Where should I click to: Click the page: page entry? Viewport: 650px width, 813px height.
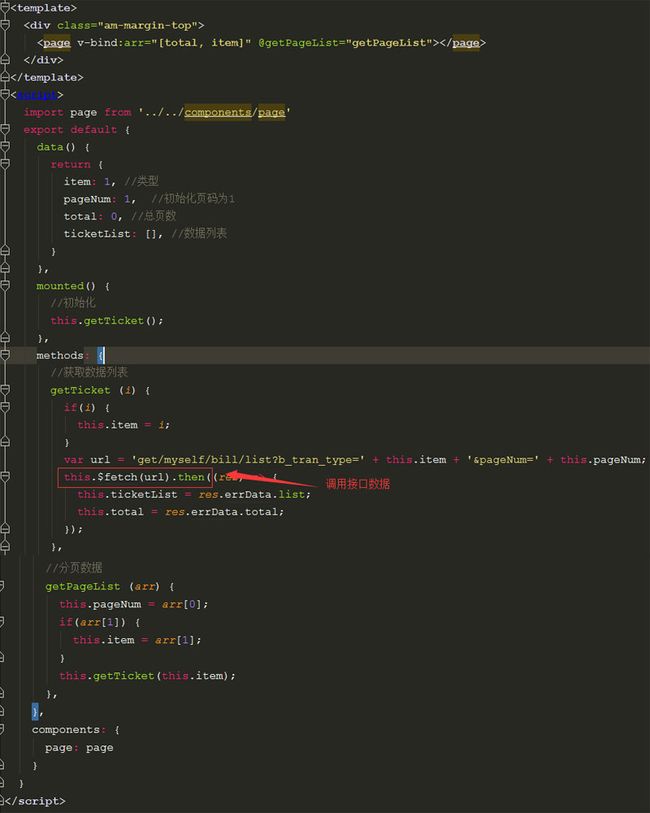(x=79, y=748)
